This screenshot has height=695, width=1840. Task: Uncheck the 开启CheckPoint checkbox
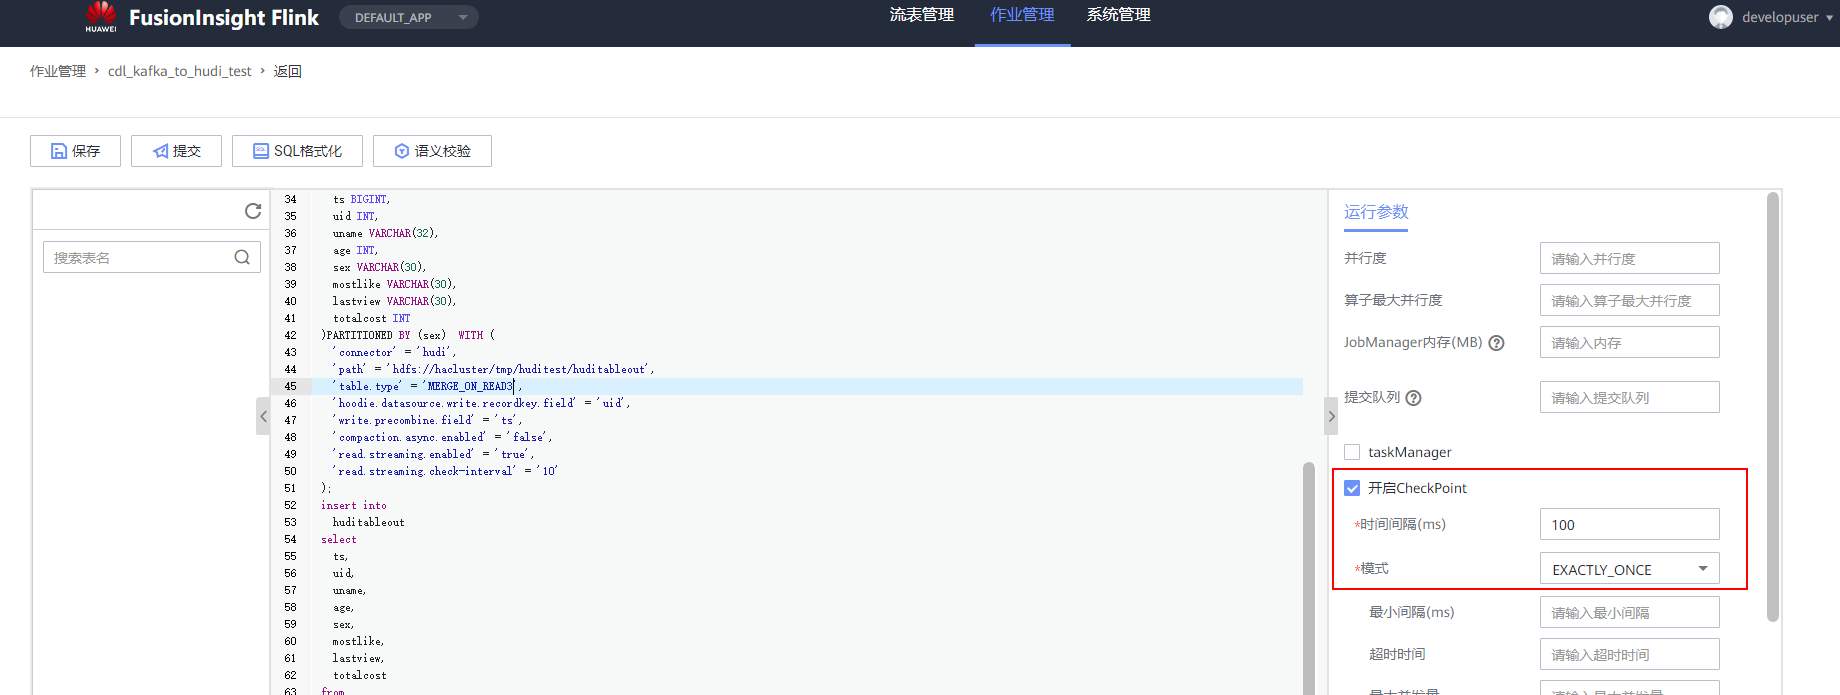tap(1352, 488)
